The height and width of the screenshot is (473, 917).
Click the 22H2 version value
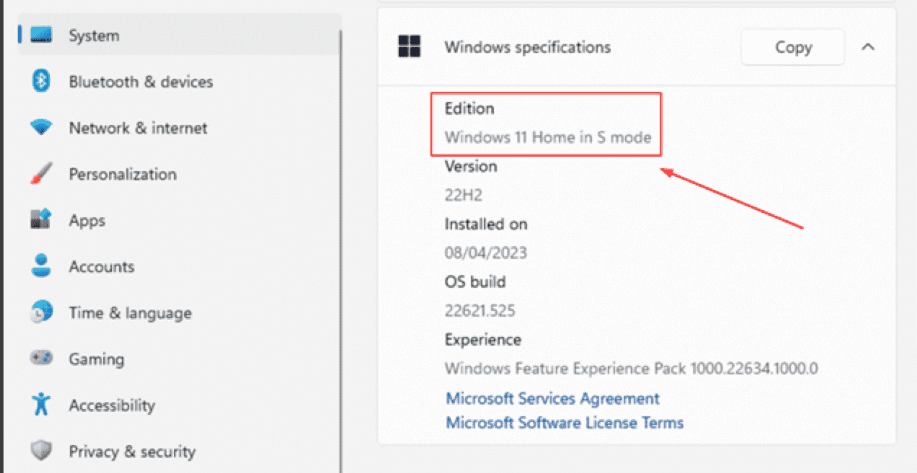coord(463,195)
